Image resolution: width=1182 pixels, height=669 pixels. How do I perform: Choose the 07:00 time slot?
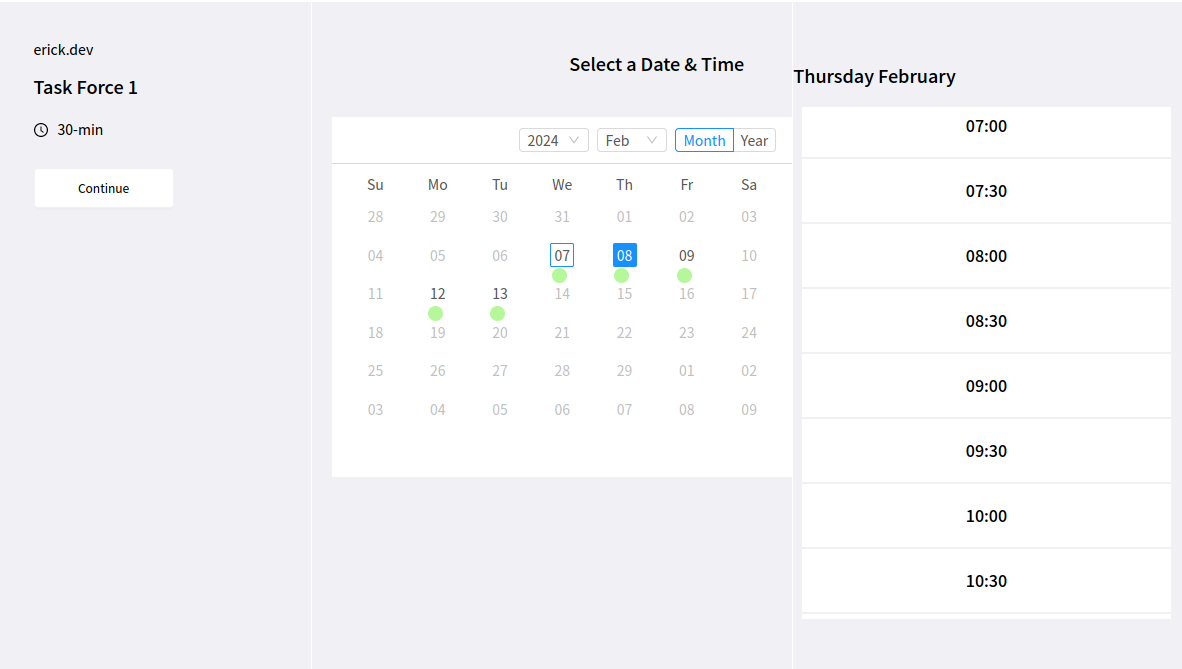pos(986,127)
